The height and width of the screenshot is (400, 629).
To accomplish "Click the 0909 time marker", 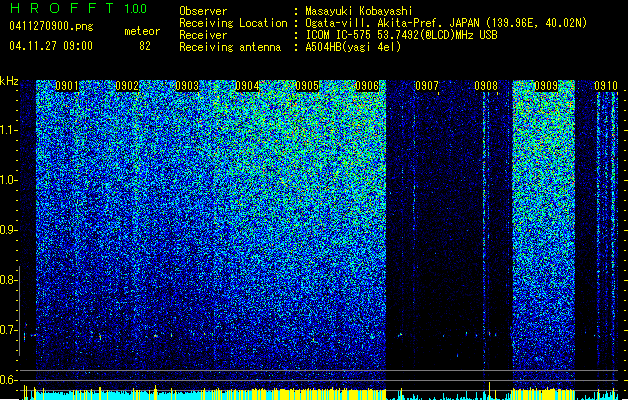I will [546, 86].
